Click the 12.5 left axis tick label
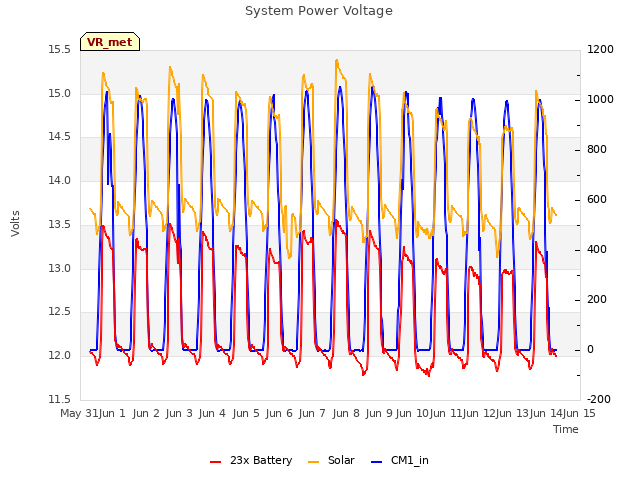 [x=60, y=311]
